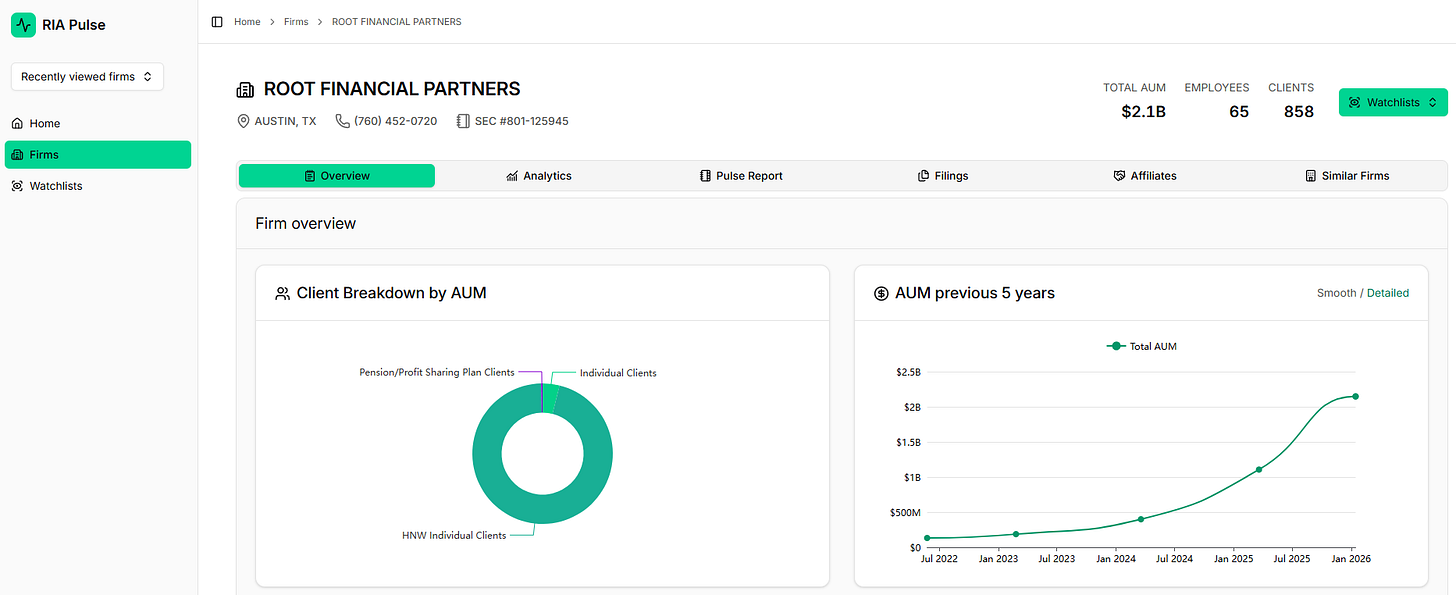Viewport: 1456px width, 595px height.
Task: Select Firms in the sidebar
Action: [x=98, y=154]
